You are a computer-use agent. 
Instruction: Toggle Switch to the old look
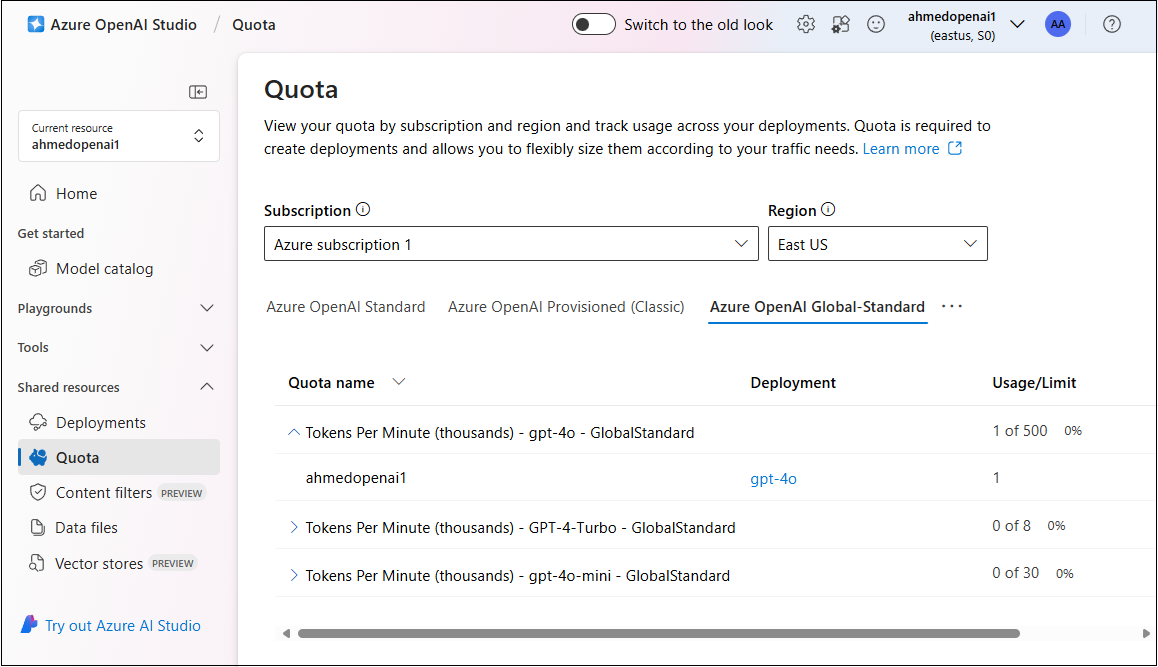click(594, 25)
